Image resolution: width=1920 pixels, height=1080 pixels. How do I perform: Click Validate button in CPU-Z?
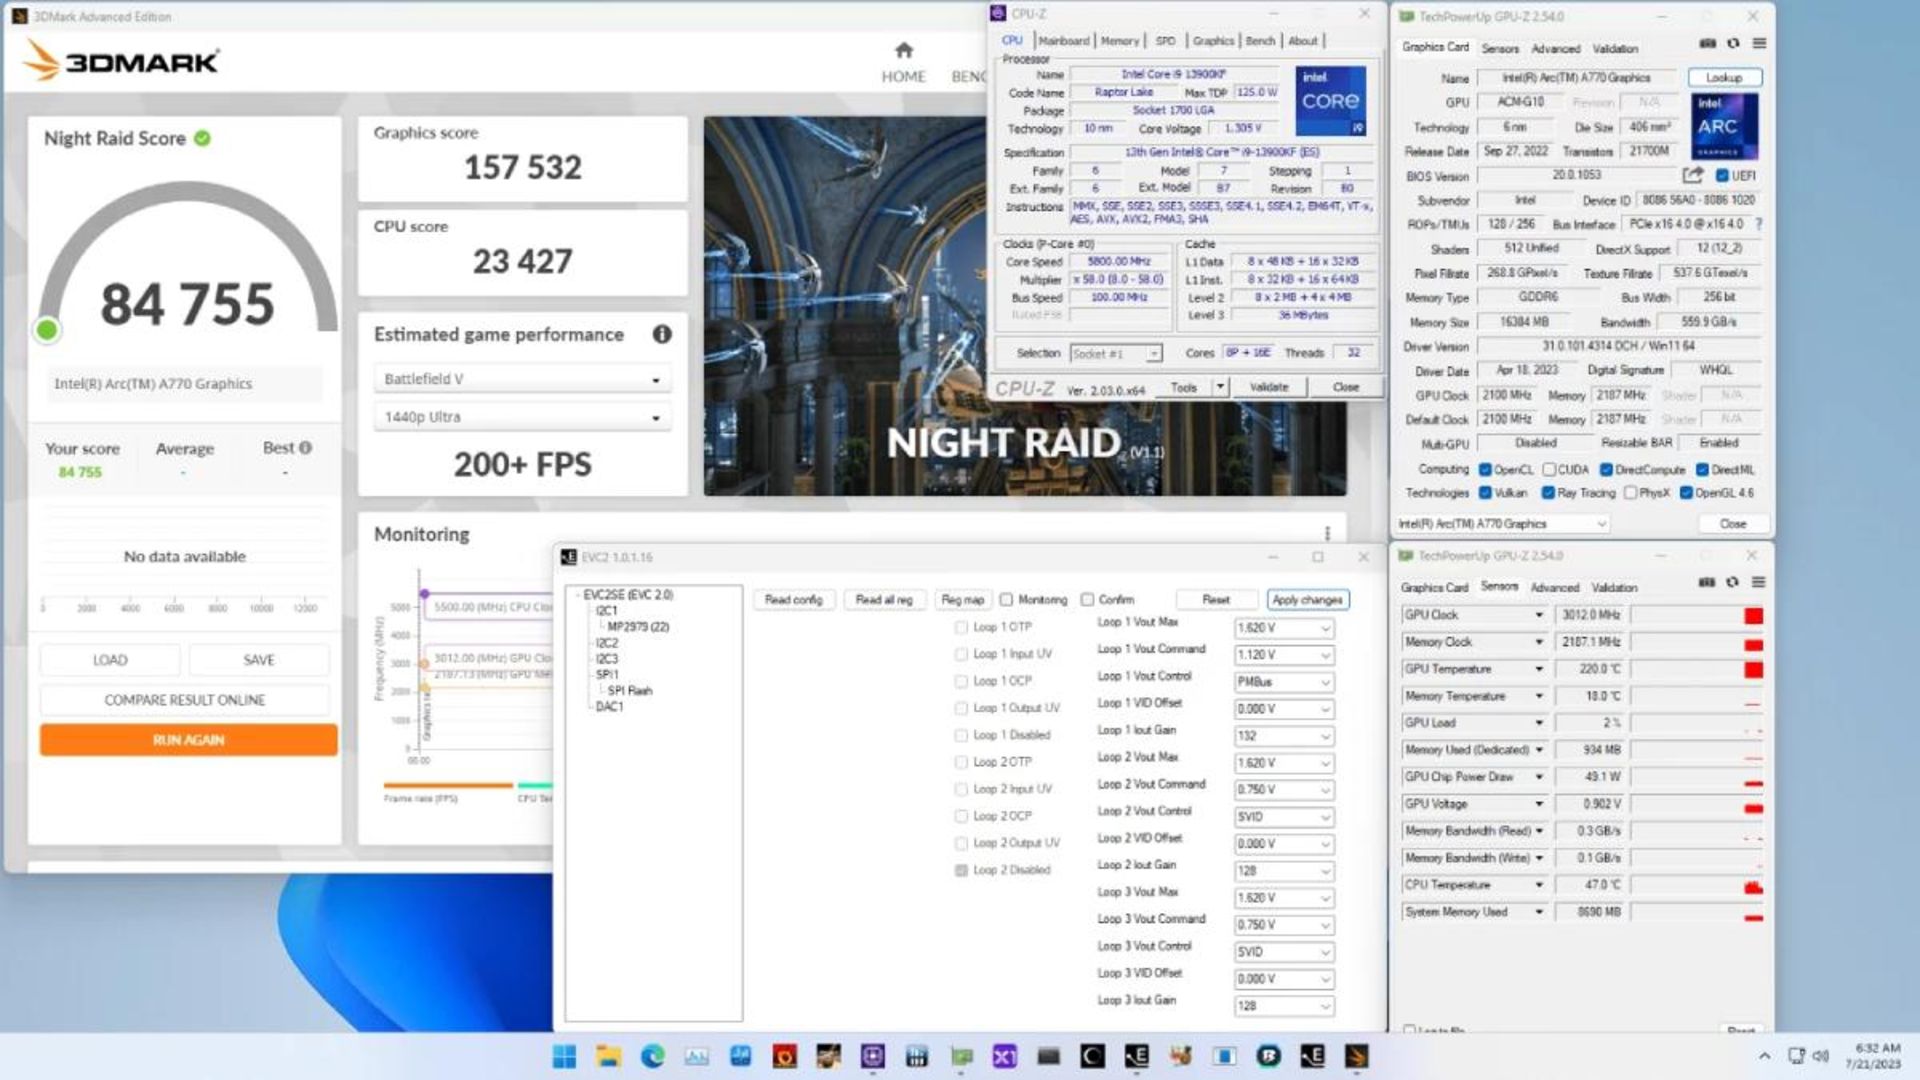click(1269, 387)
